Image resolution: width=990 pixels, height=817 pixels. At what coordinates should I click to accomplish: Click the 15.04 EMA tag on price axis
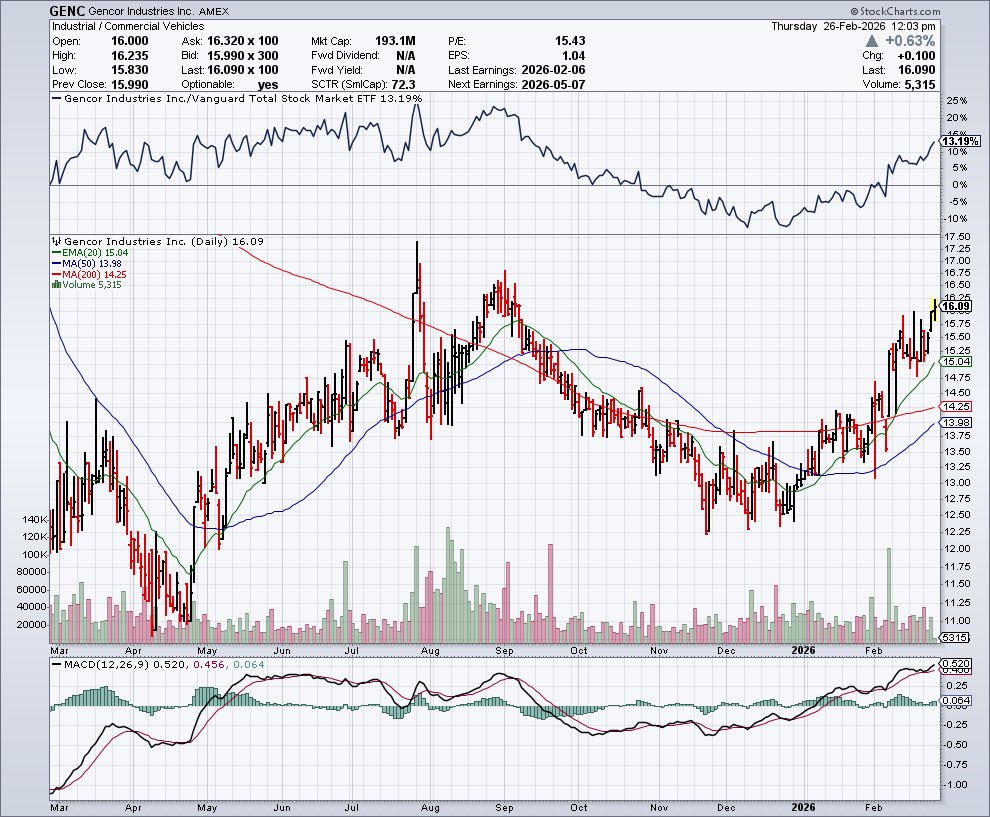956,362
